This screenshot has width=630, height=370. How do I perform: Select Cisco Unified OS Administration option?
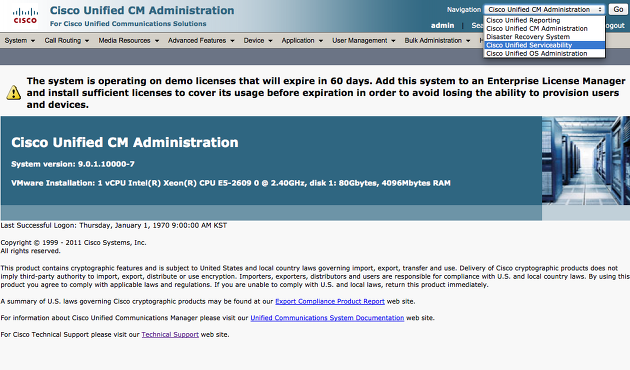(x=544, y=53)
